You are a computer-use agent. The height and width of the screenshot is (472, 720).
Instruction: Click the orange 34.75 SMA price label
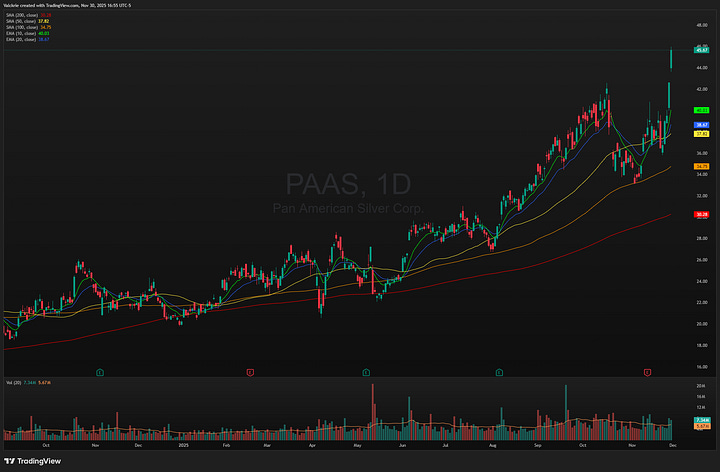pyautogui.click(x=702, y=167)
